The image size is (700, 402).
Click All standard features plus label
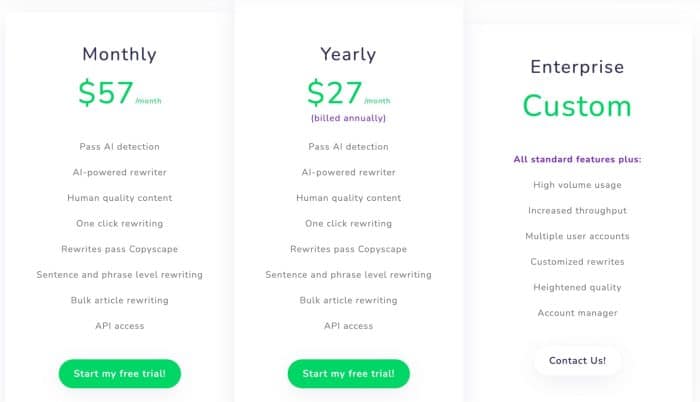coord(577,159)
